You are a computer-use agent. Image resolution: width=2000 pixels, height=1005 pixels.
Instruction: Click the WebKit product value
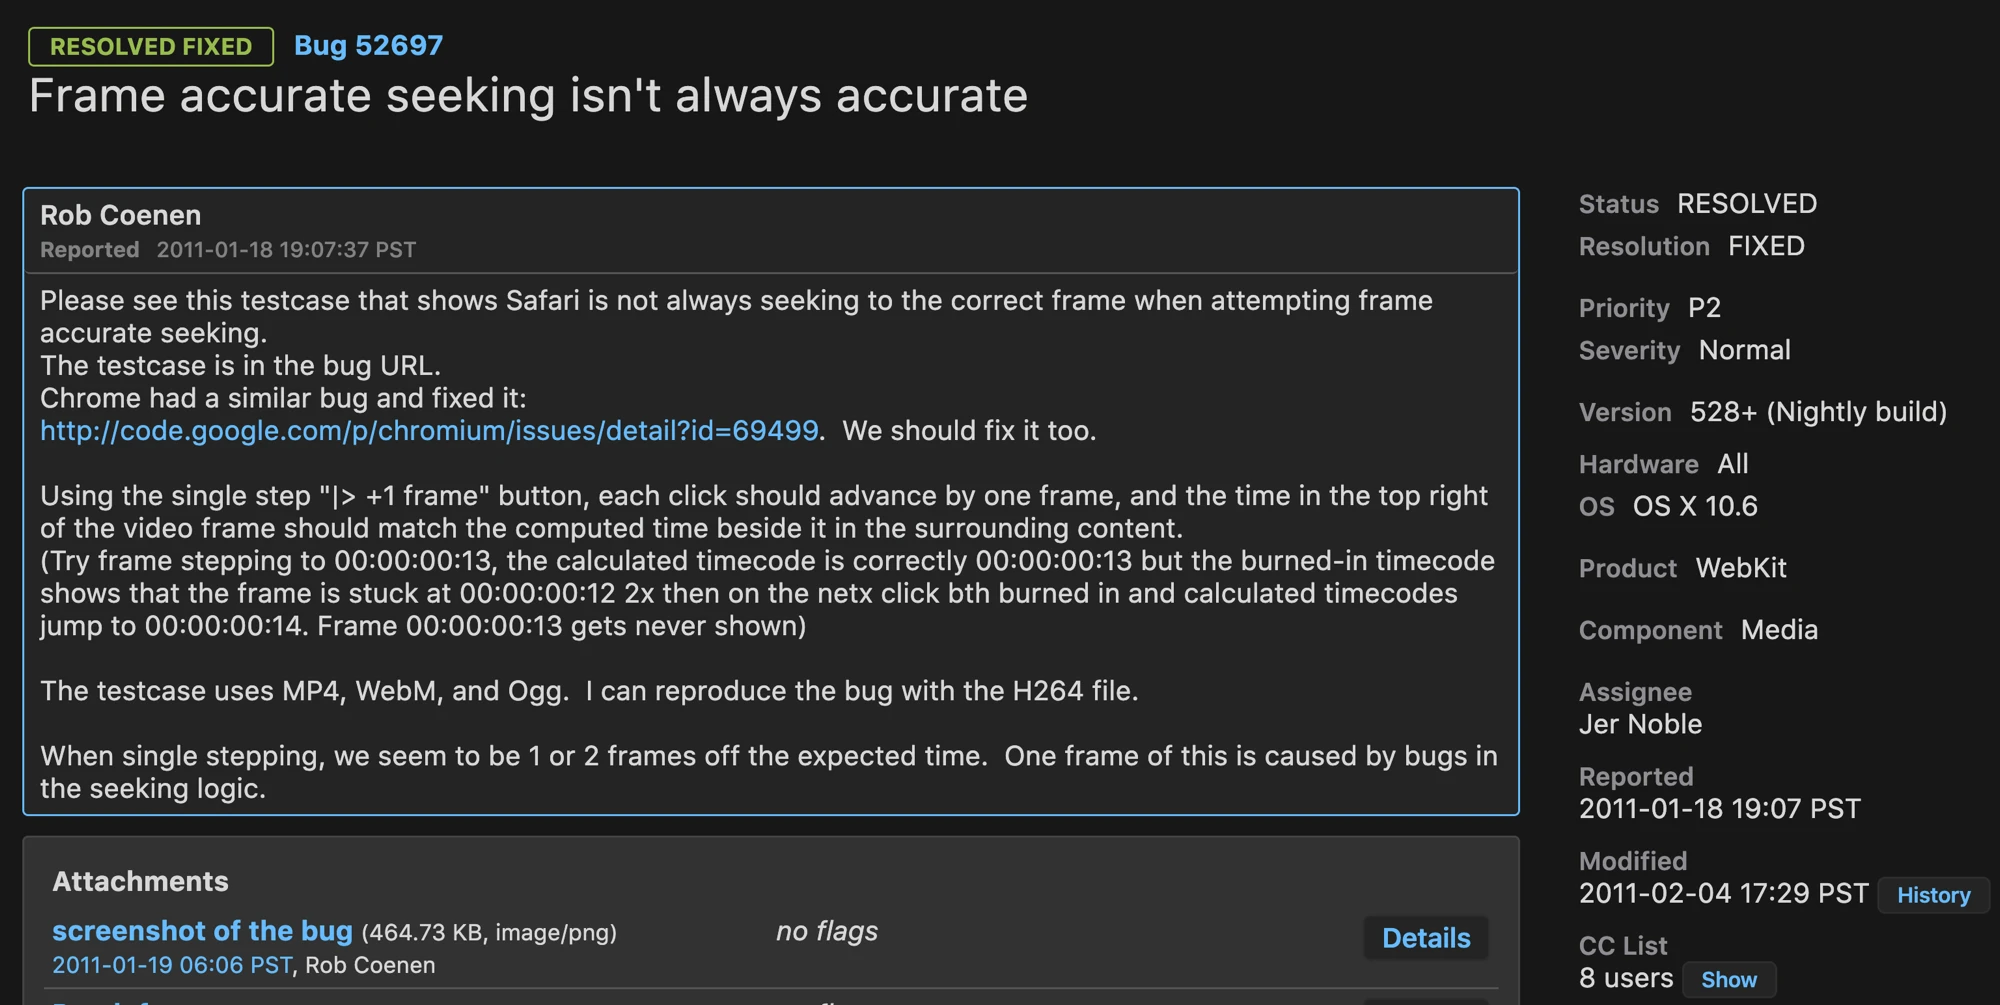pos(1741,568)
